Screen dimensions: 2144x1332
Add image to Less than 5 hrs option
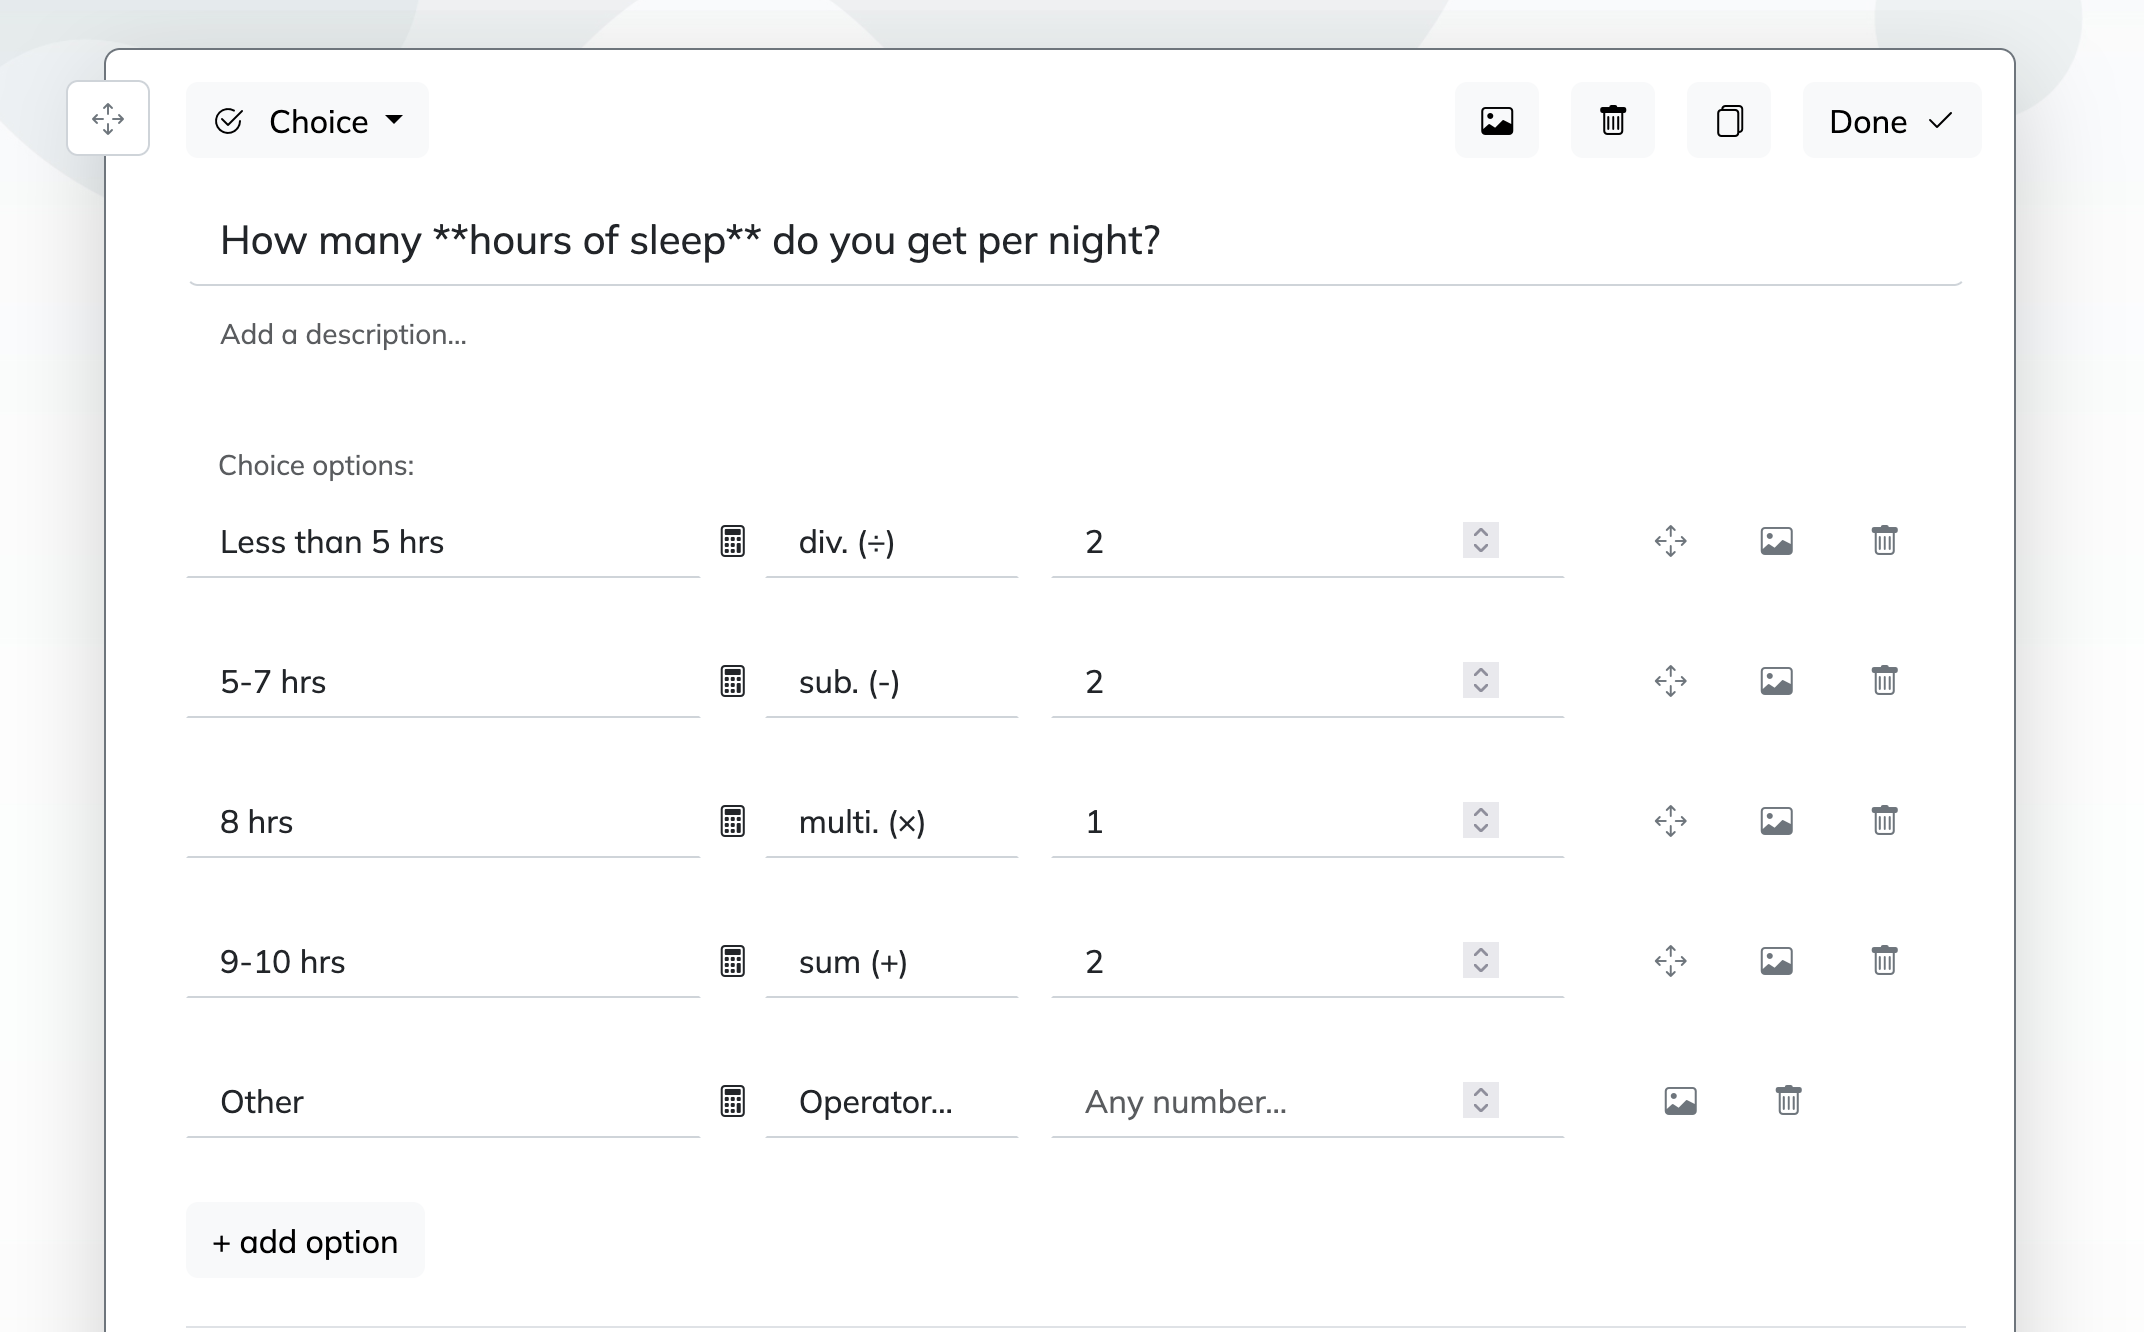coord(1777,541)
